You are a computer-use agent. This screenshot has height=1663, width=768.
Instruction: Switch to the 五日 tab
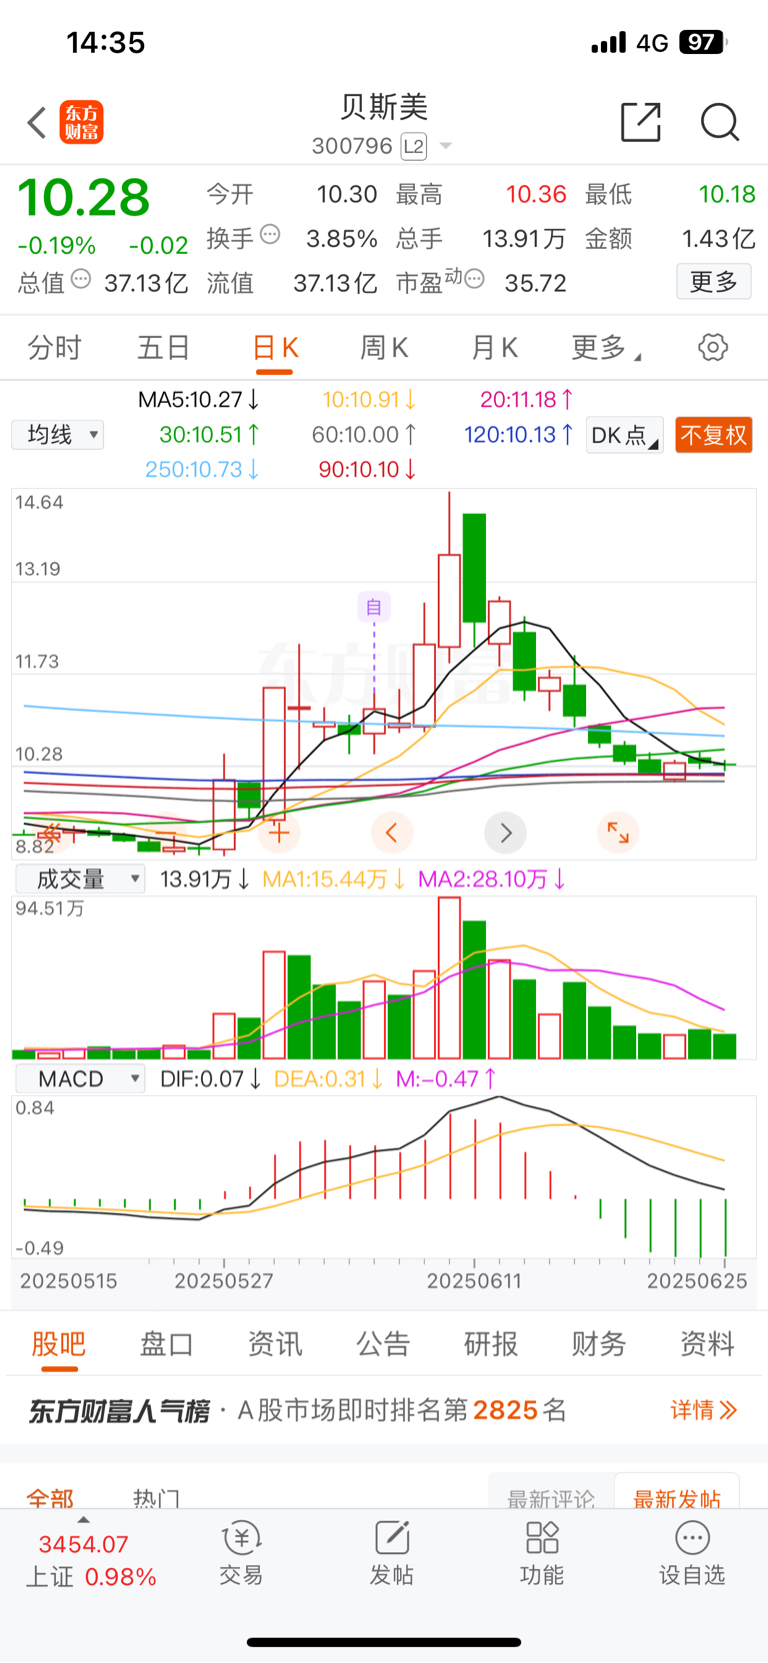coord(164,348)
